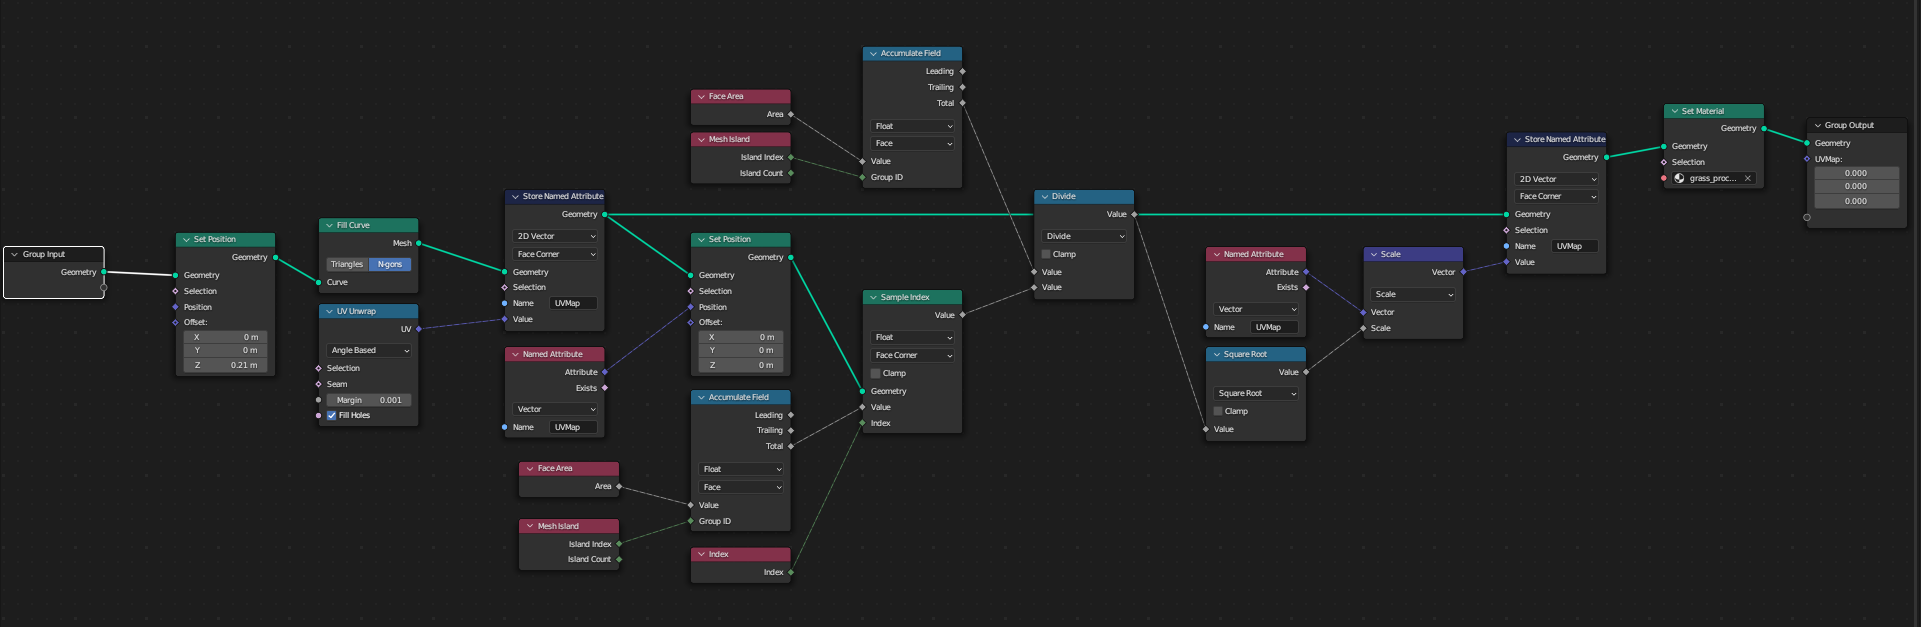Click the Island Count label in upper Mesh Island
The height and width of the screenshot is (627, 1921).
[761, 173]
